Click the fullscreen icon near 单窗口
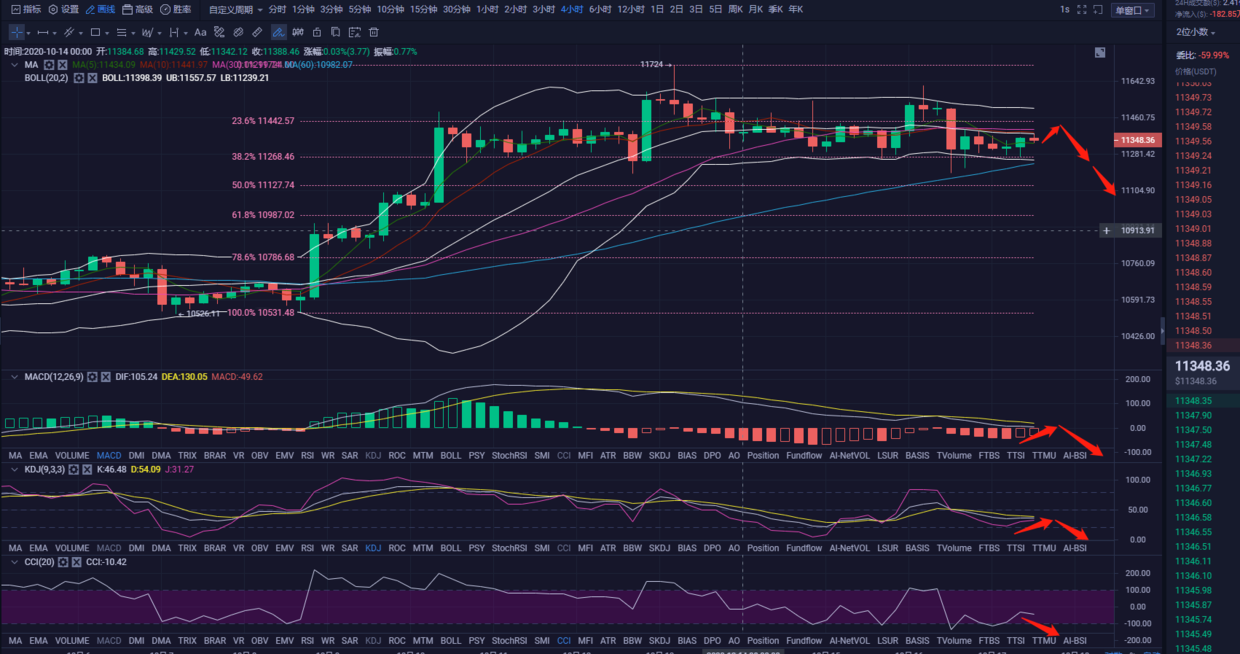Viewport: 1240px width, 654px height. pos(1082,9)
